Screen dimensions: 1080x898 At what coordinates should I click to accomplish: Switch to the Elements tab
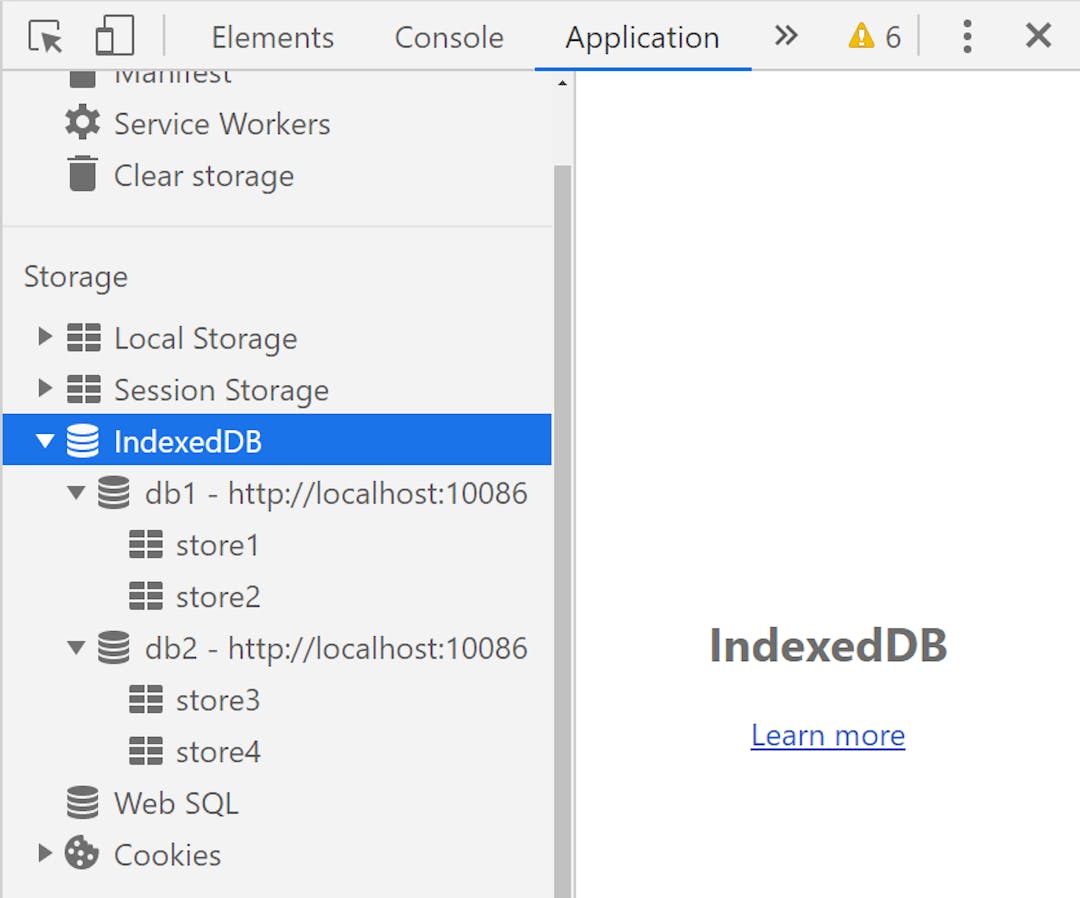coord(272,38)
